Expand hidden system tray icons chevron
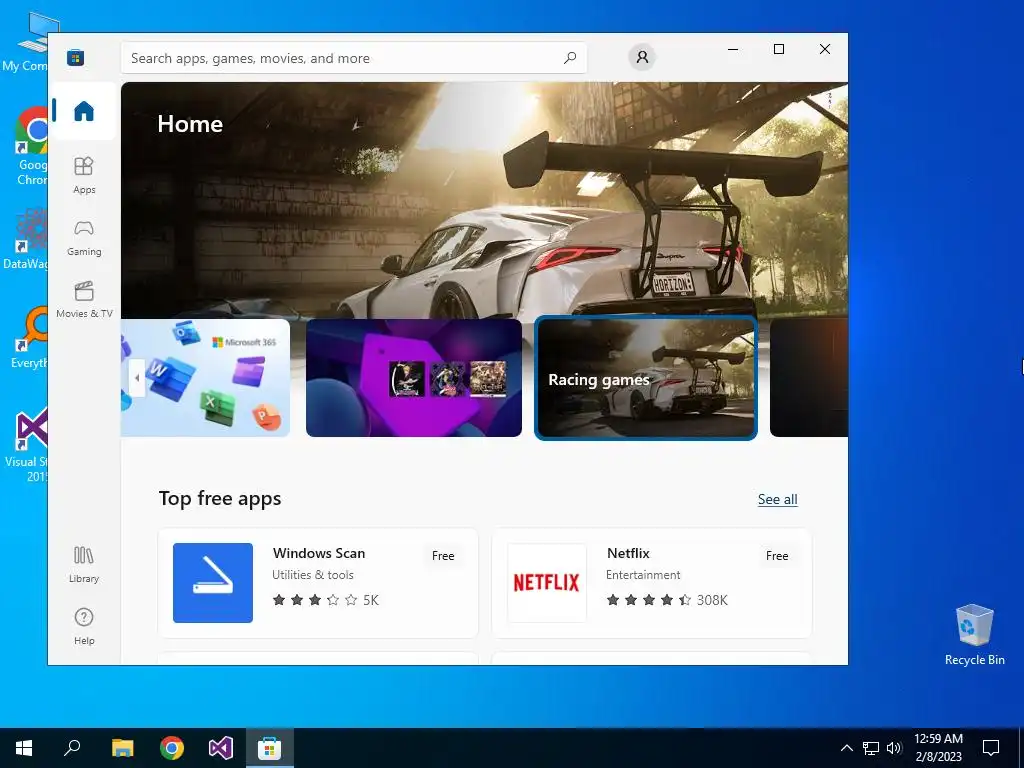This screenshot has height=768, width=1024. [x=846, y=748]
